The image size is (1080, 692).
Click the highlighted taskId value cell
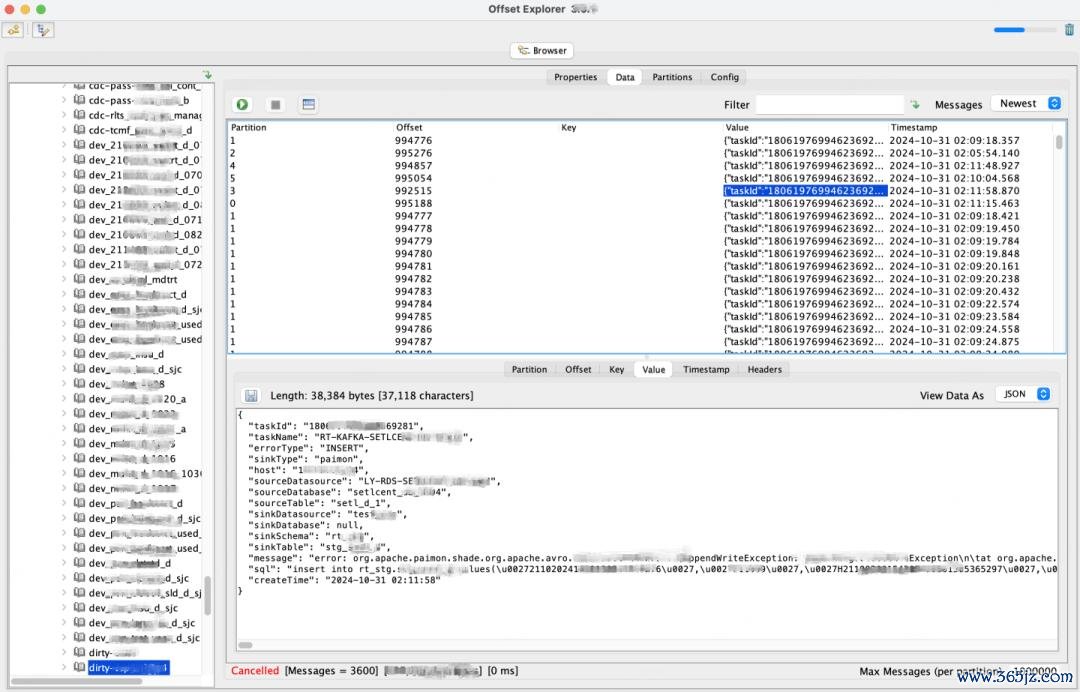pyautogui.click(x=805, y=191)
